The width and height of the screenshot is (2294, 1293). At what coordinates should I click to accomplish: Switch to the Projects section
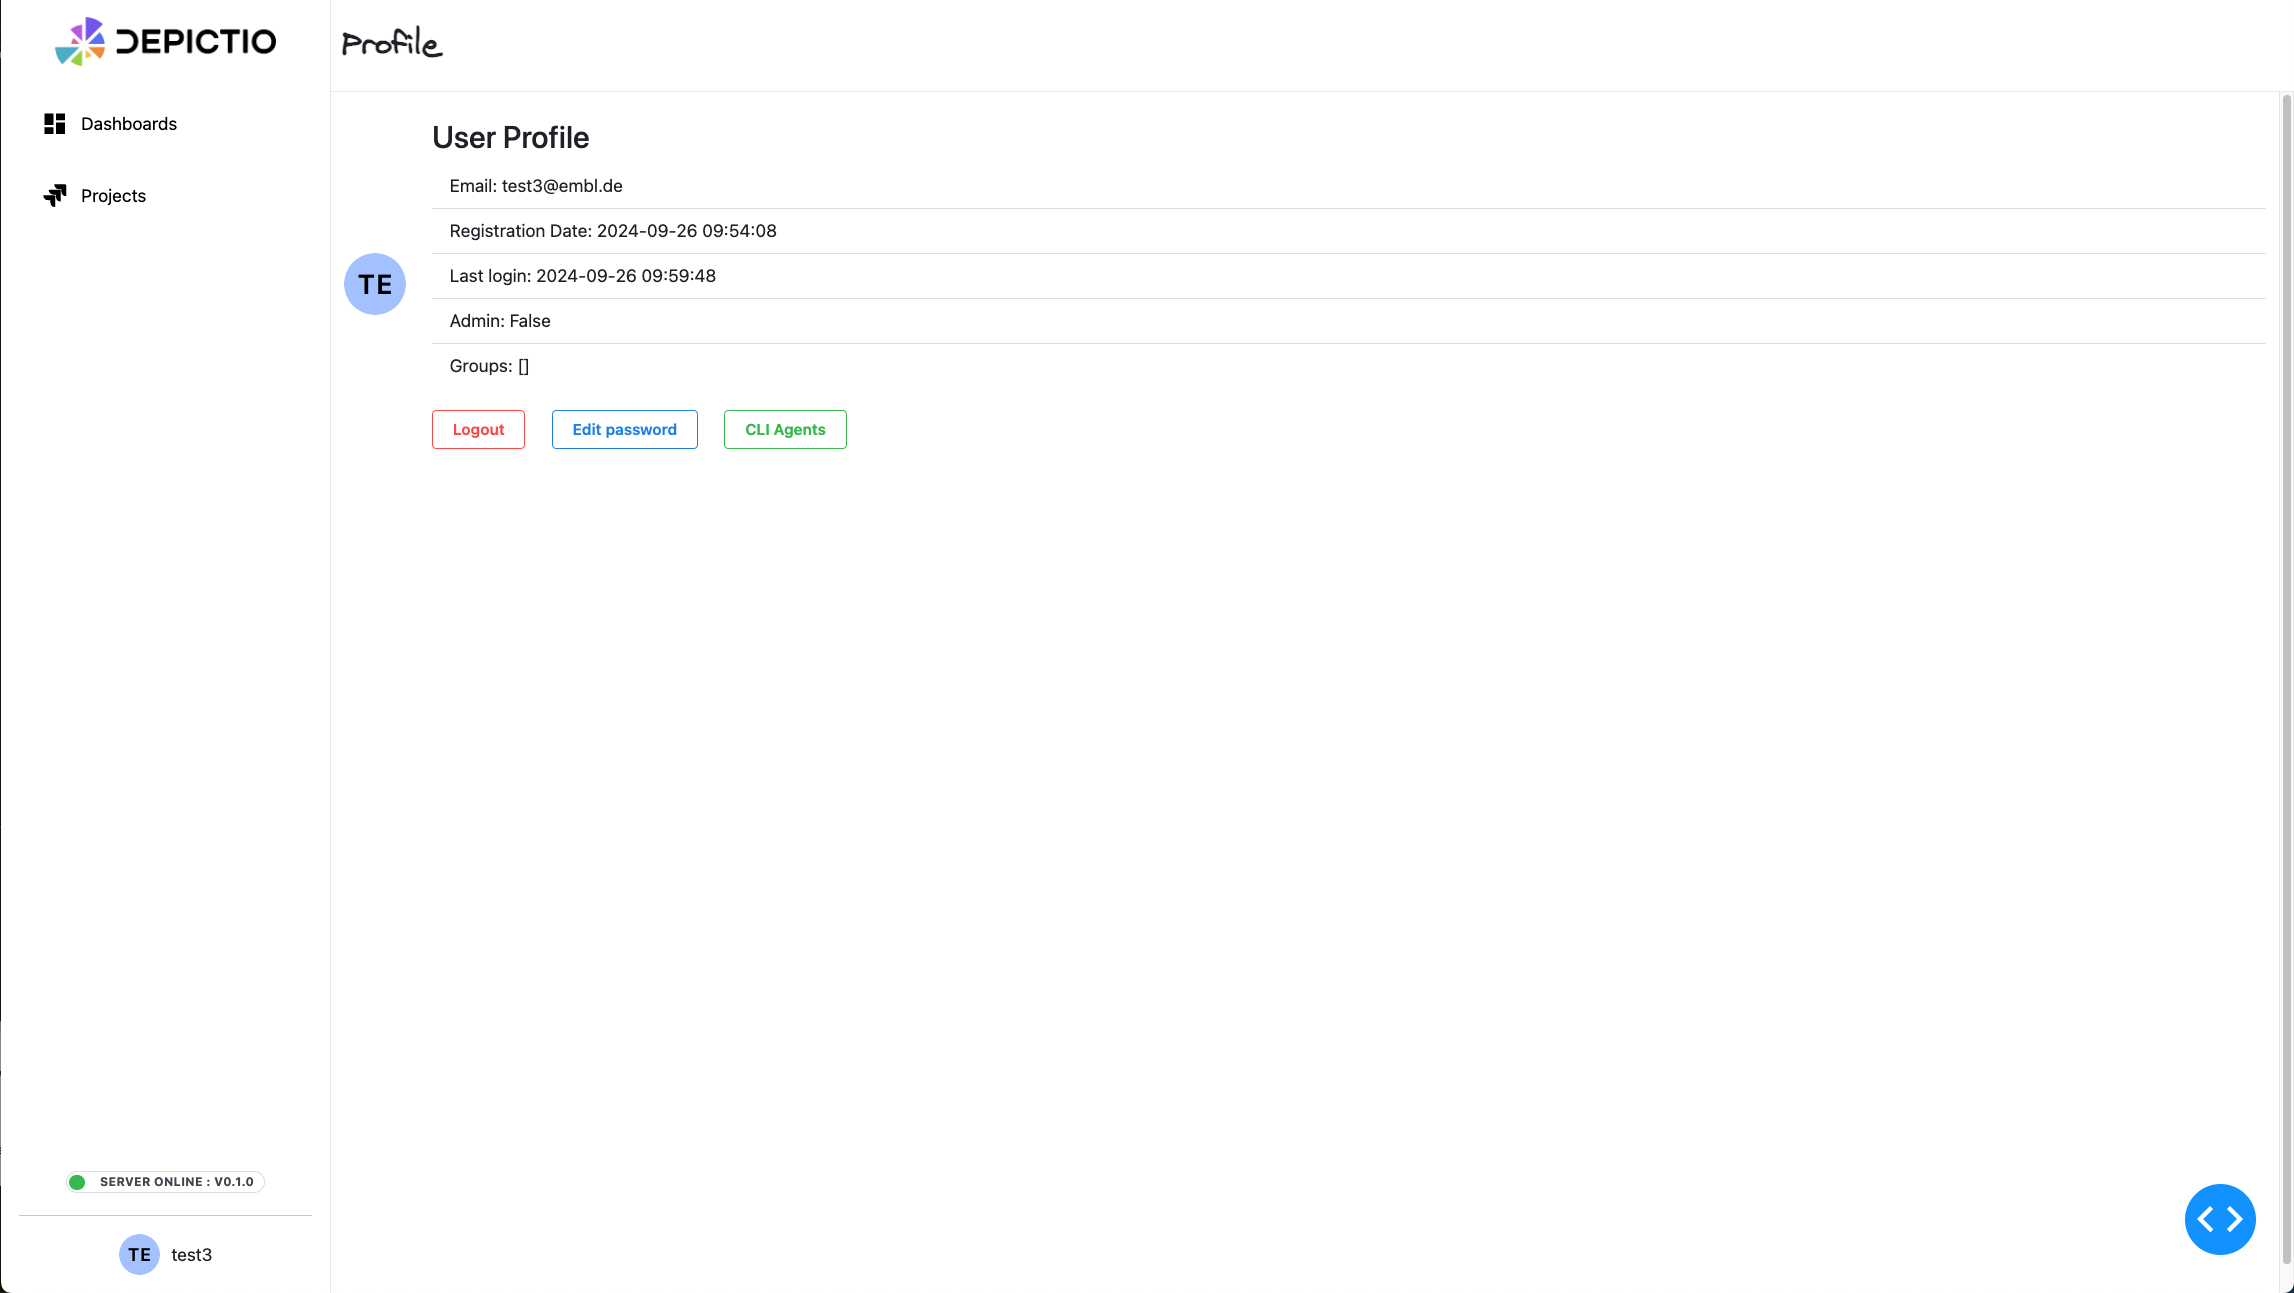(x=112, y=195)
